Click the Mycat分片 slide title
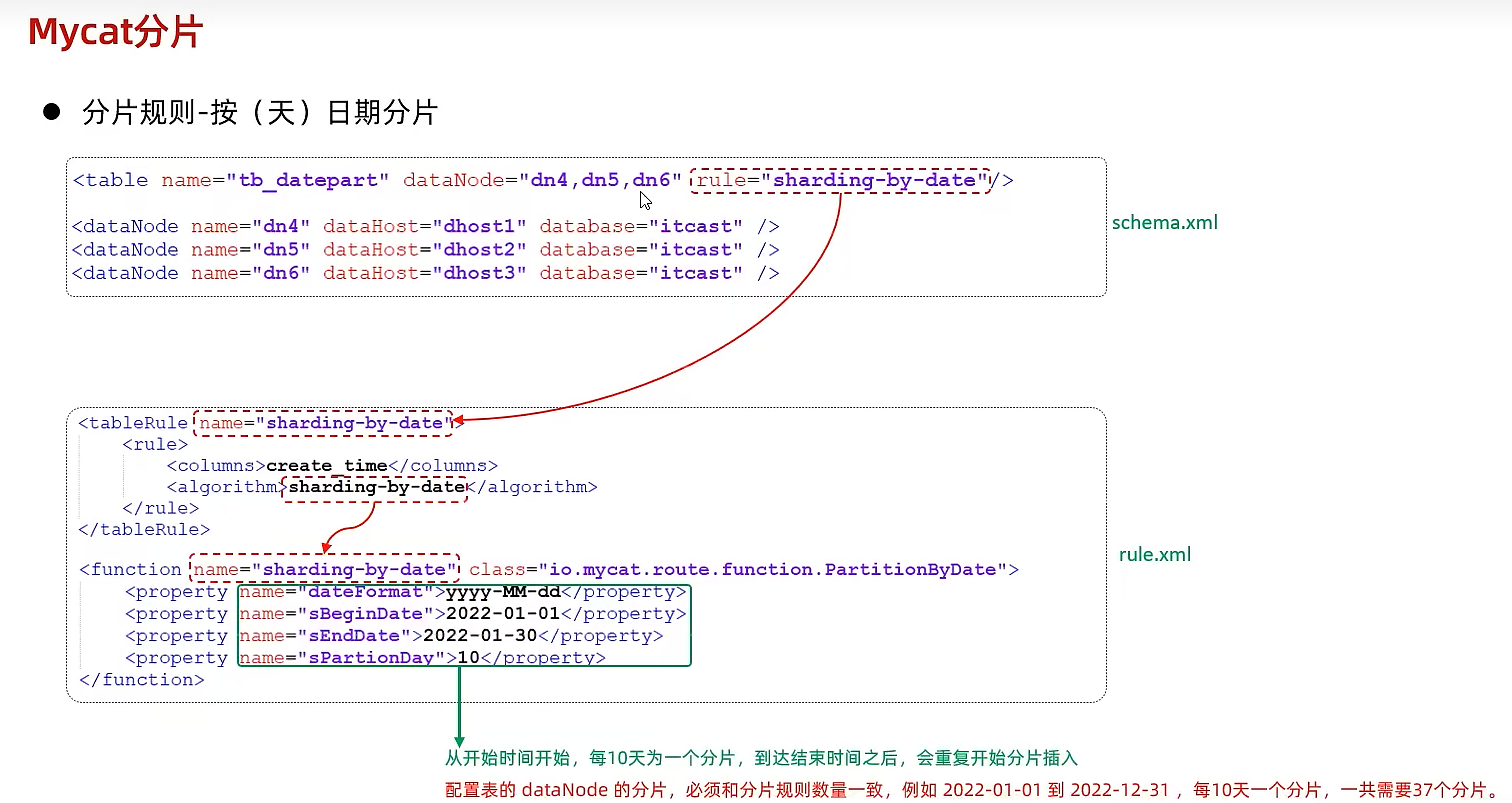The width and height of the screenshot is (1512, 803). (x=116, y=32)
